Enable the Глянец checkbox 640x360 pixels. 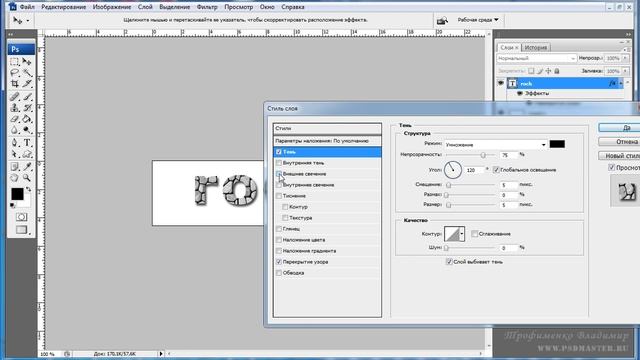click(x=279, y=229)
